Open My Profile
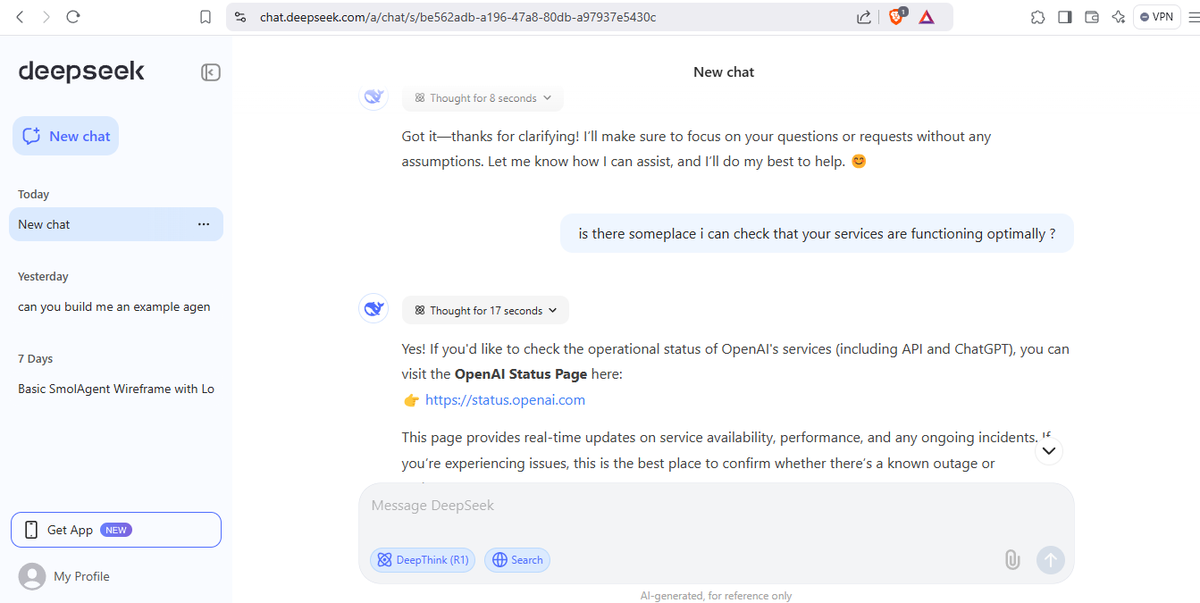This screenshot has width=1200, height=603. pos(81,576)
